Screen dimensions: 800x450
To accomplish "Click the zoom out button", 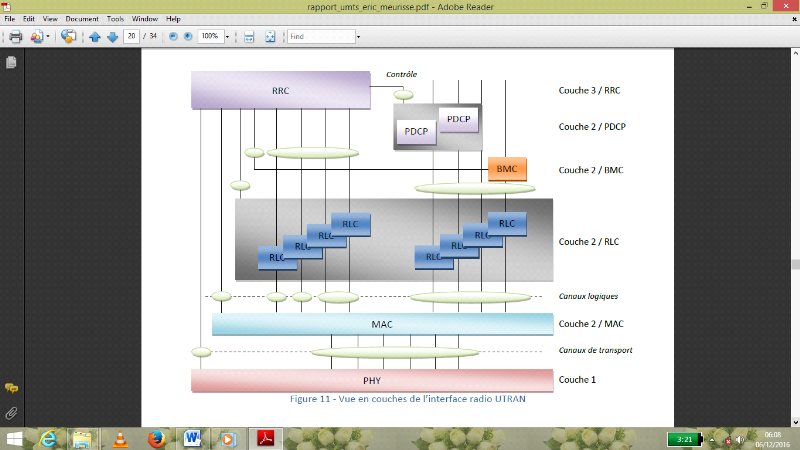I will point(173,37).
